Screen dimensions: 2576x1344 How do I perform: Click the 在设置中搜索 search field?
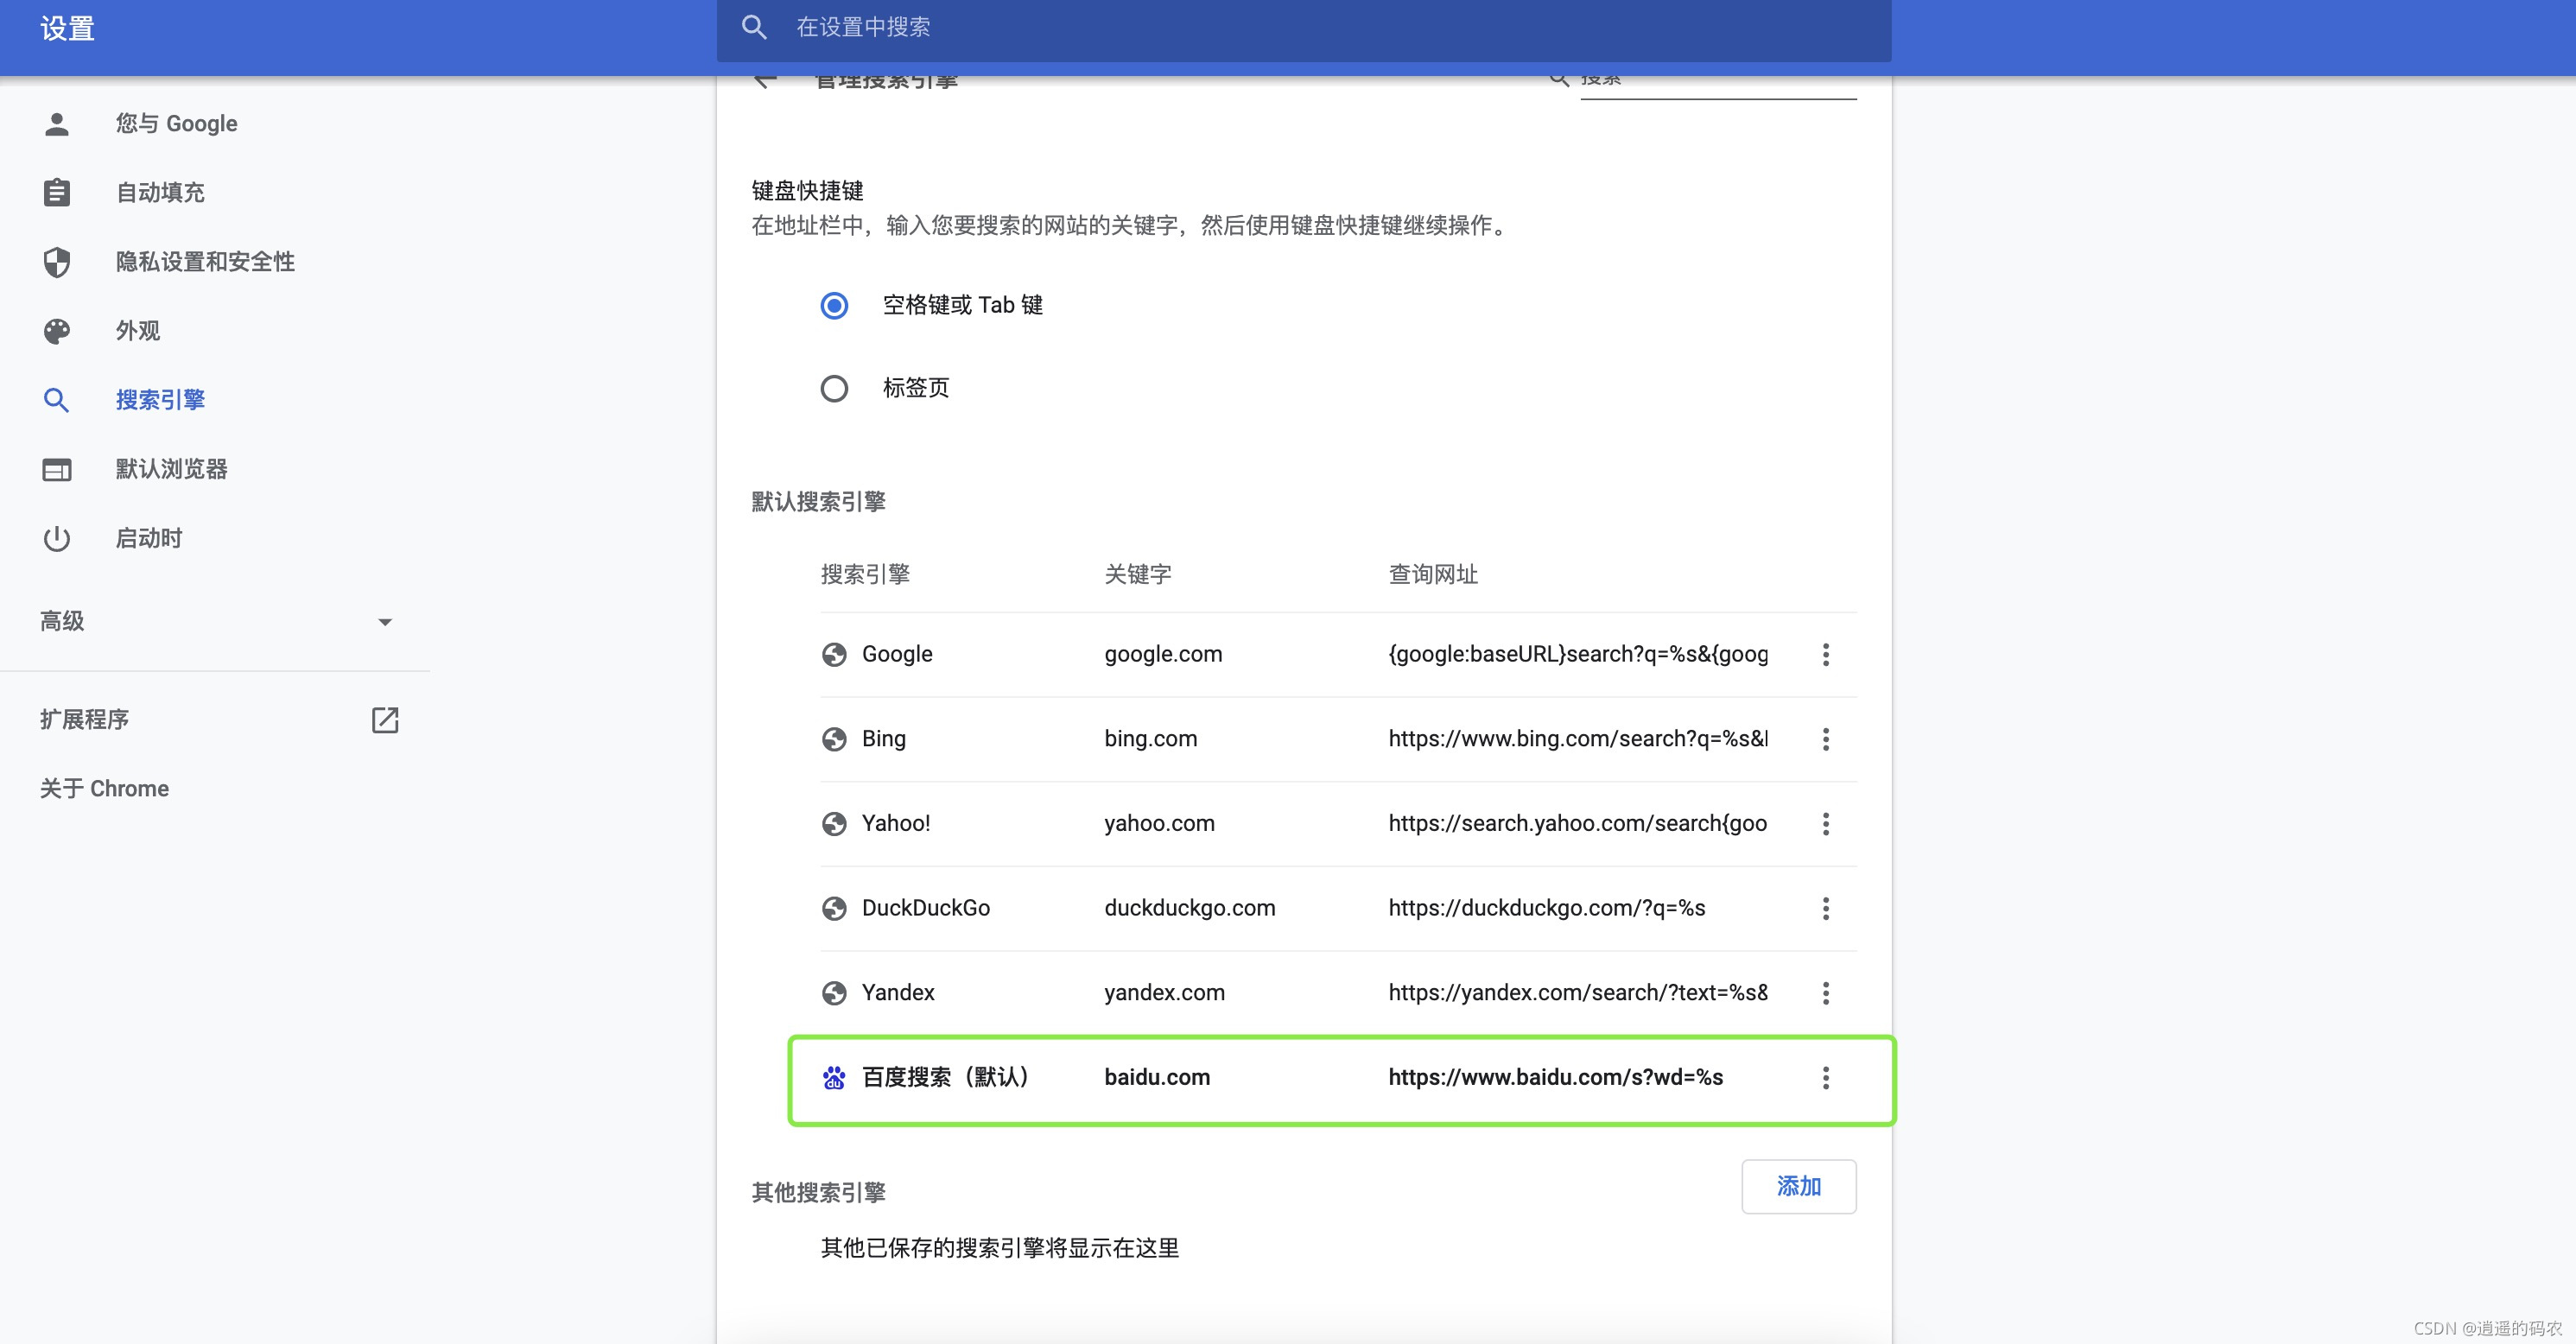click(x=1300, y=28)
